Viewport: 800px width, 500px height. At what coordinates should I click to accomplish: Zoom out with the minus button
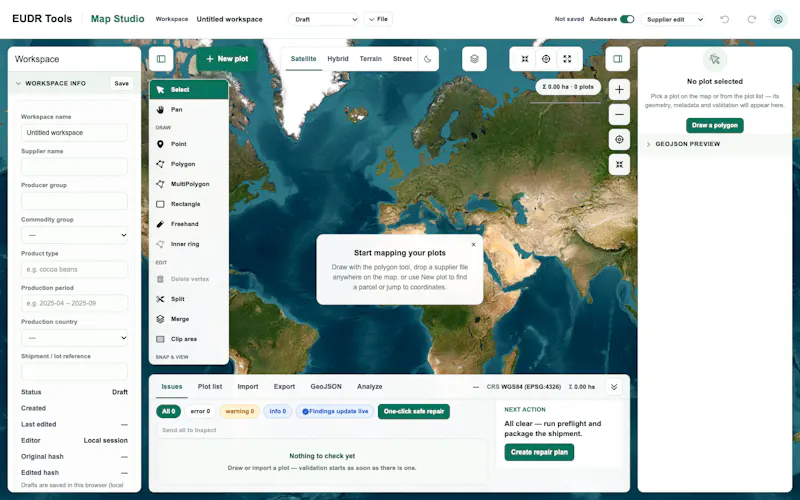click(x=619, y=114)
